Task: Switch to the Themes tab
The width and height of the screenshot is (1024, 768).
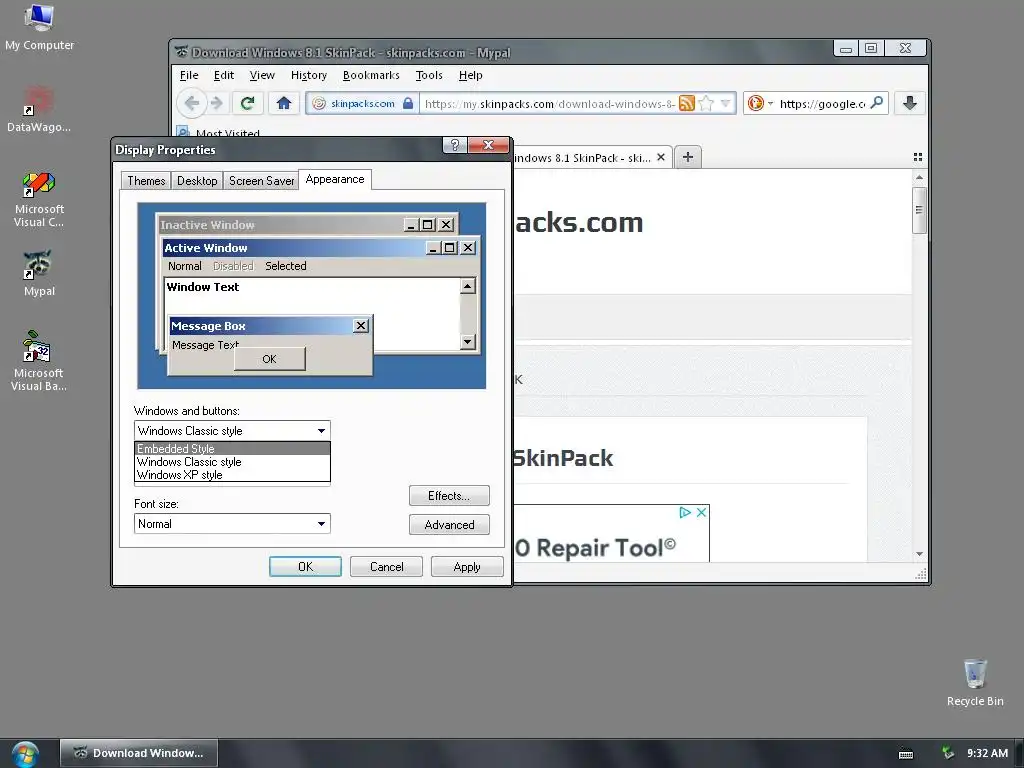Action: pyautogui.click(x=146, y=181)
